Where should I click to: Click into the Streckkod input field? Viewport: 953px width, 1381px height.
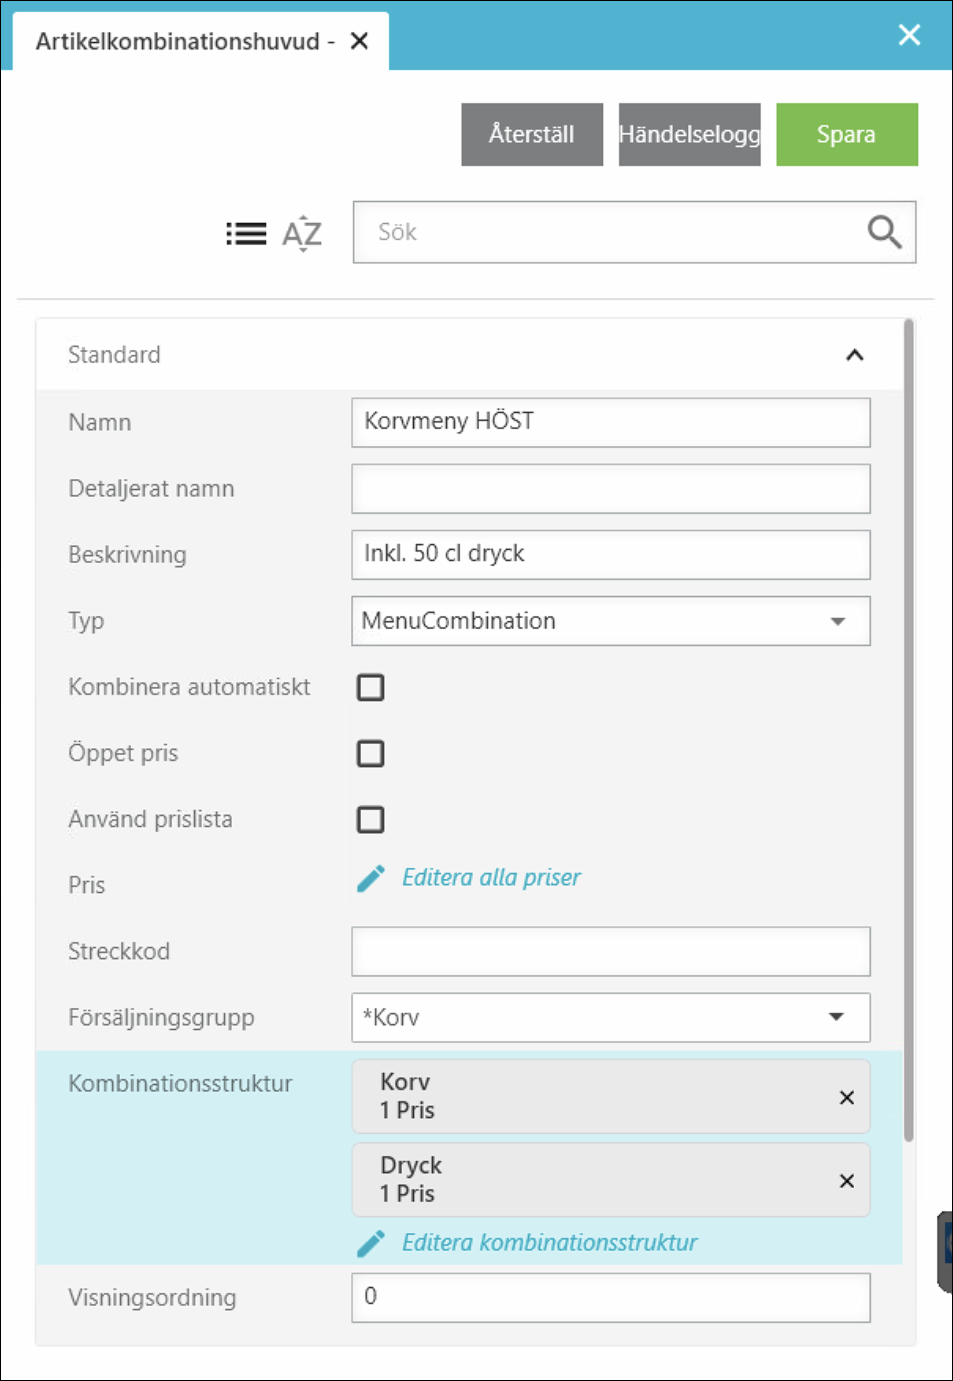[x=610, y=951]
